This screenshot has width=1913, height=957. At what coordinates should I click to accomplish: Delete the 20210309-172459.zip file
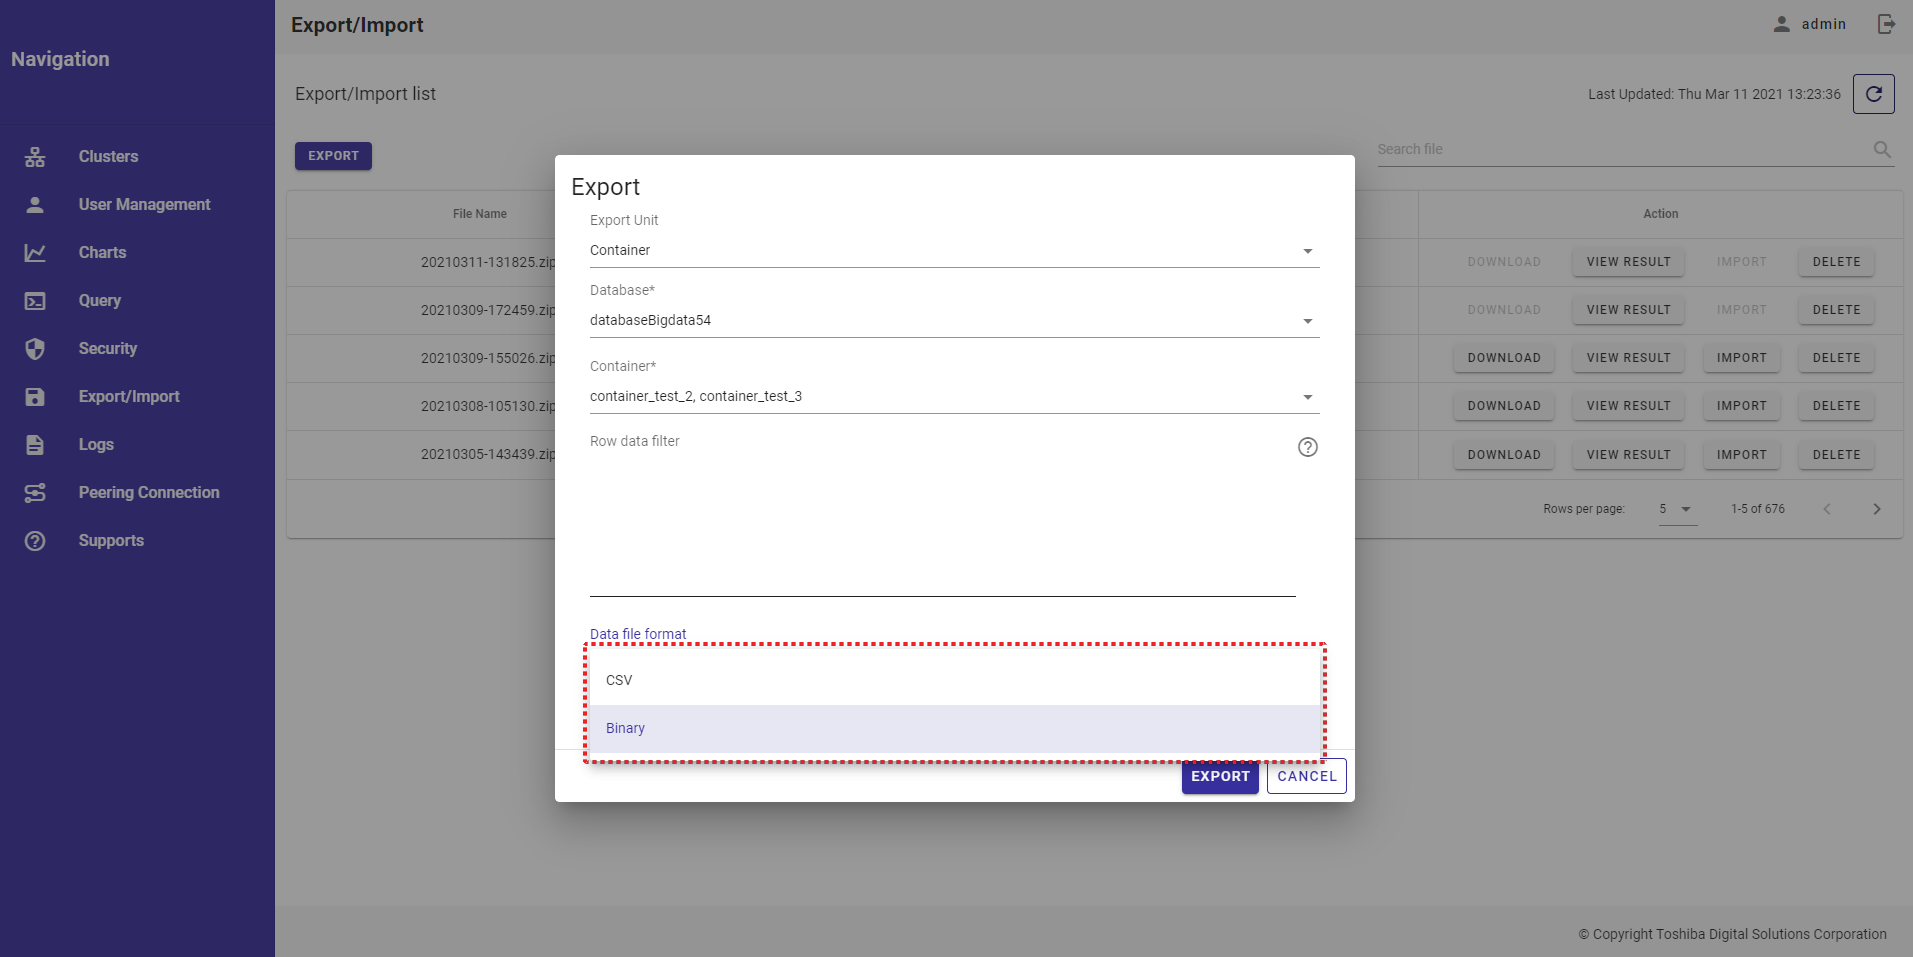[1836, 310]
